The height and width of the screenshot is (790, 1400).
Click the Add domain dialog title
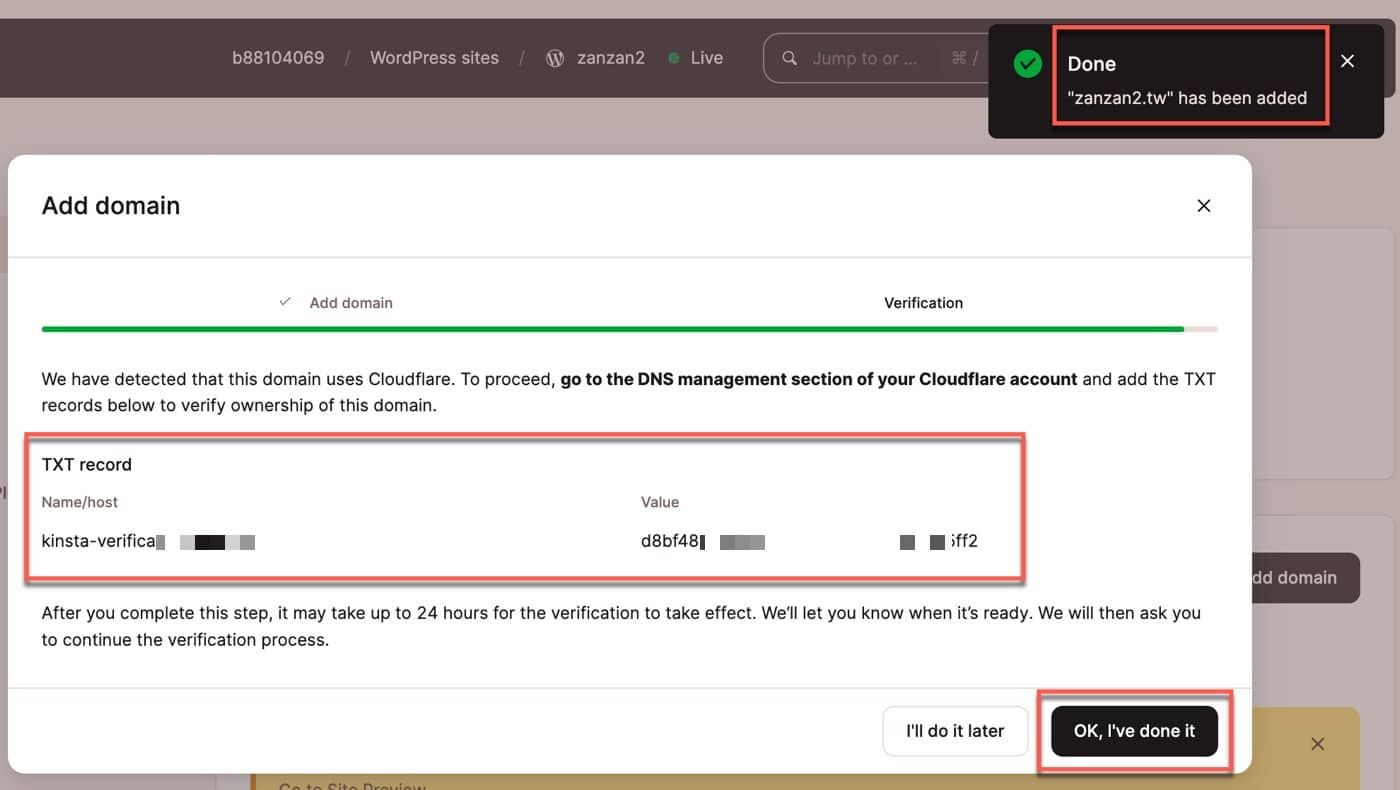pyautogui.click(x=111, y=205)
